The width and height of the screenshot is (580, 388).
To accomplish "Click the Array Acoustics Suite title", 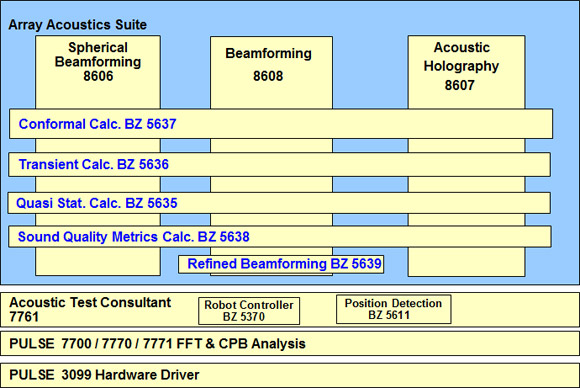I will (77, 25).
